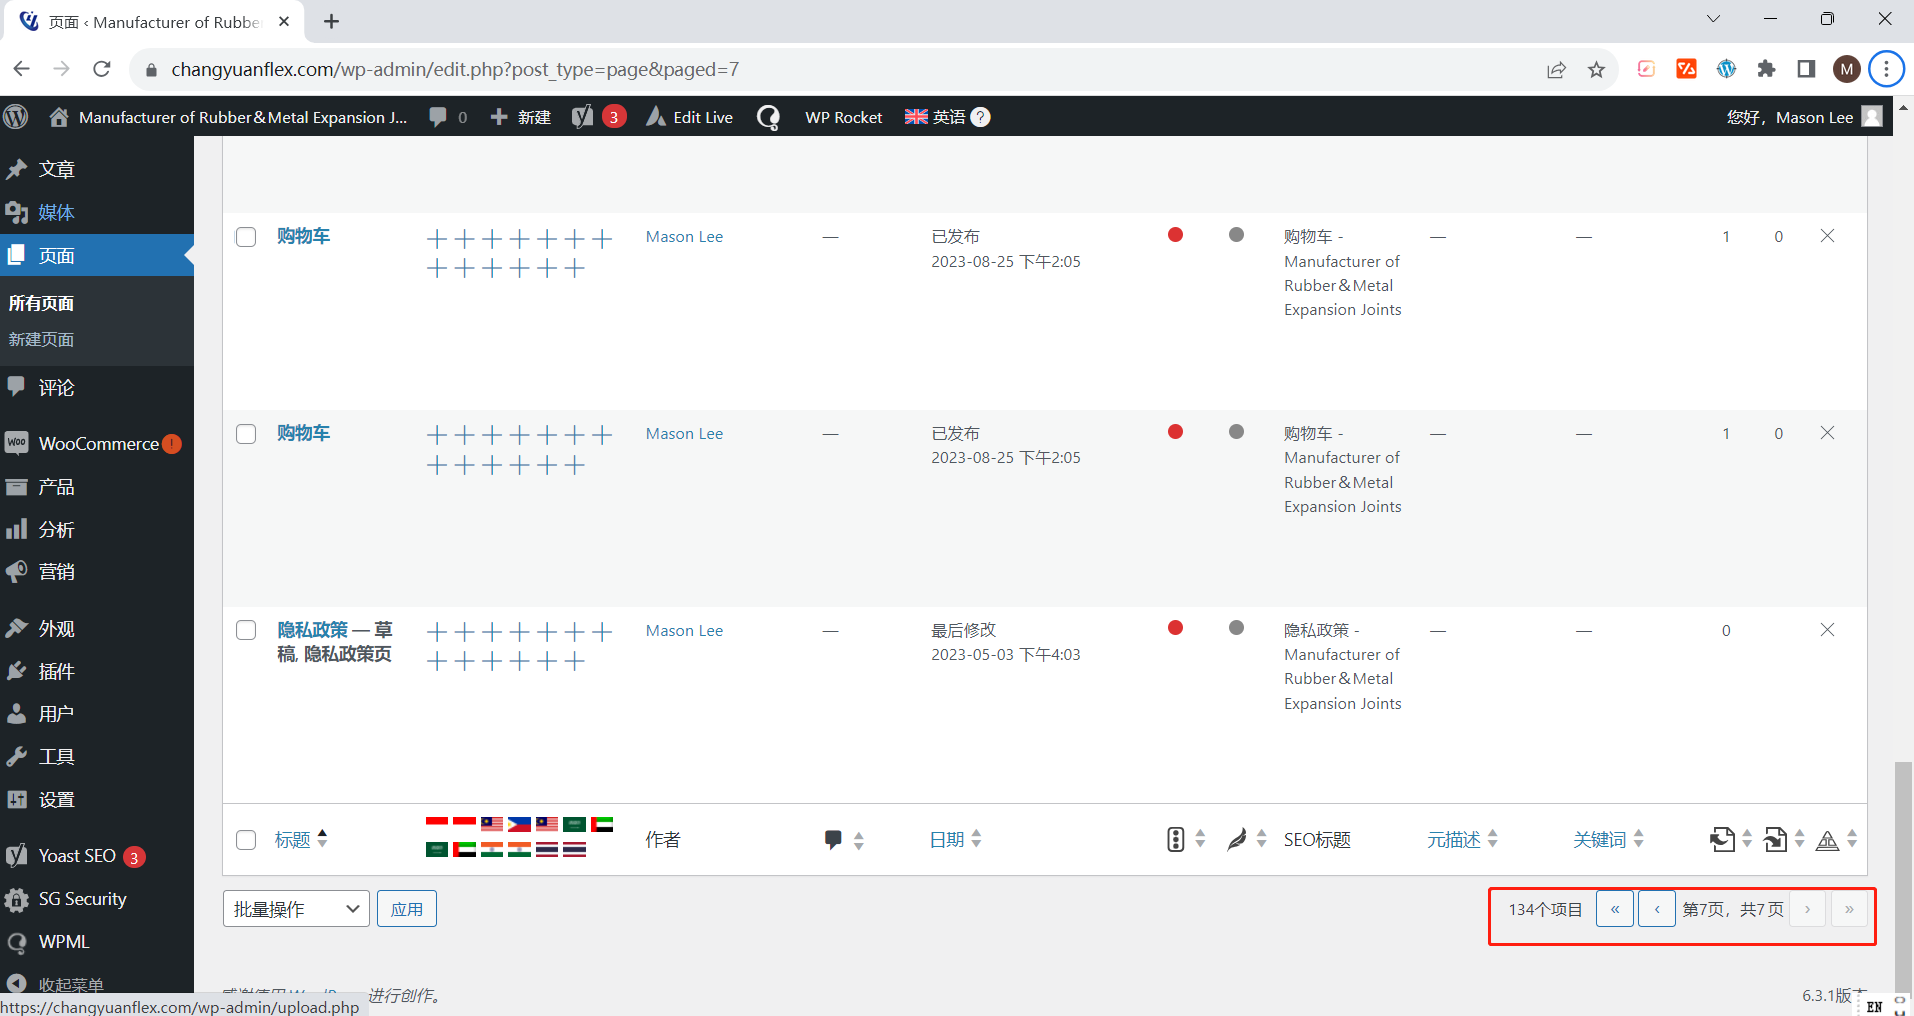Click the site home icon in admin bar

pyautogui.click(x=59, y=117)
